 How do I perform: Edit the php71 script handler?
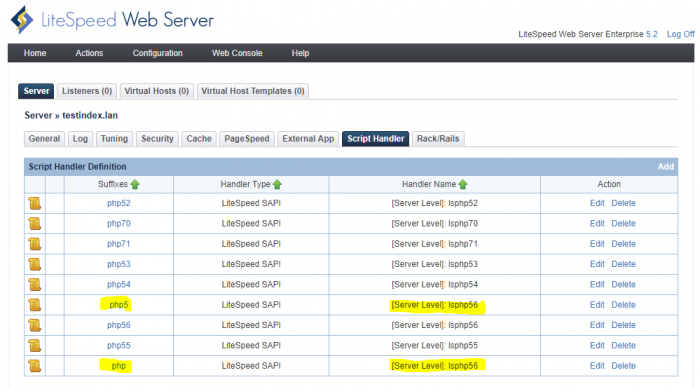(x=597, y=244)
